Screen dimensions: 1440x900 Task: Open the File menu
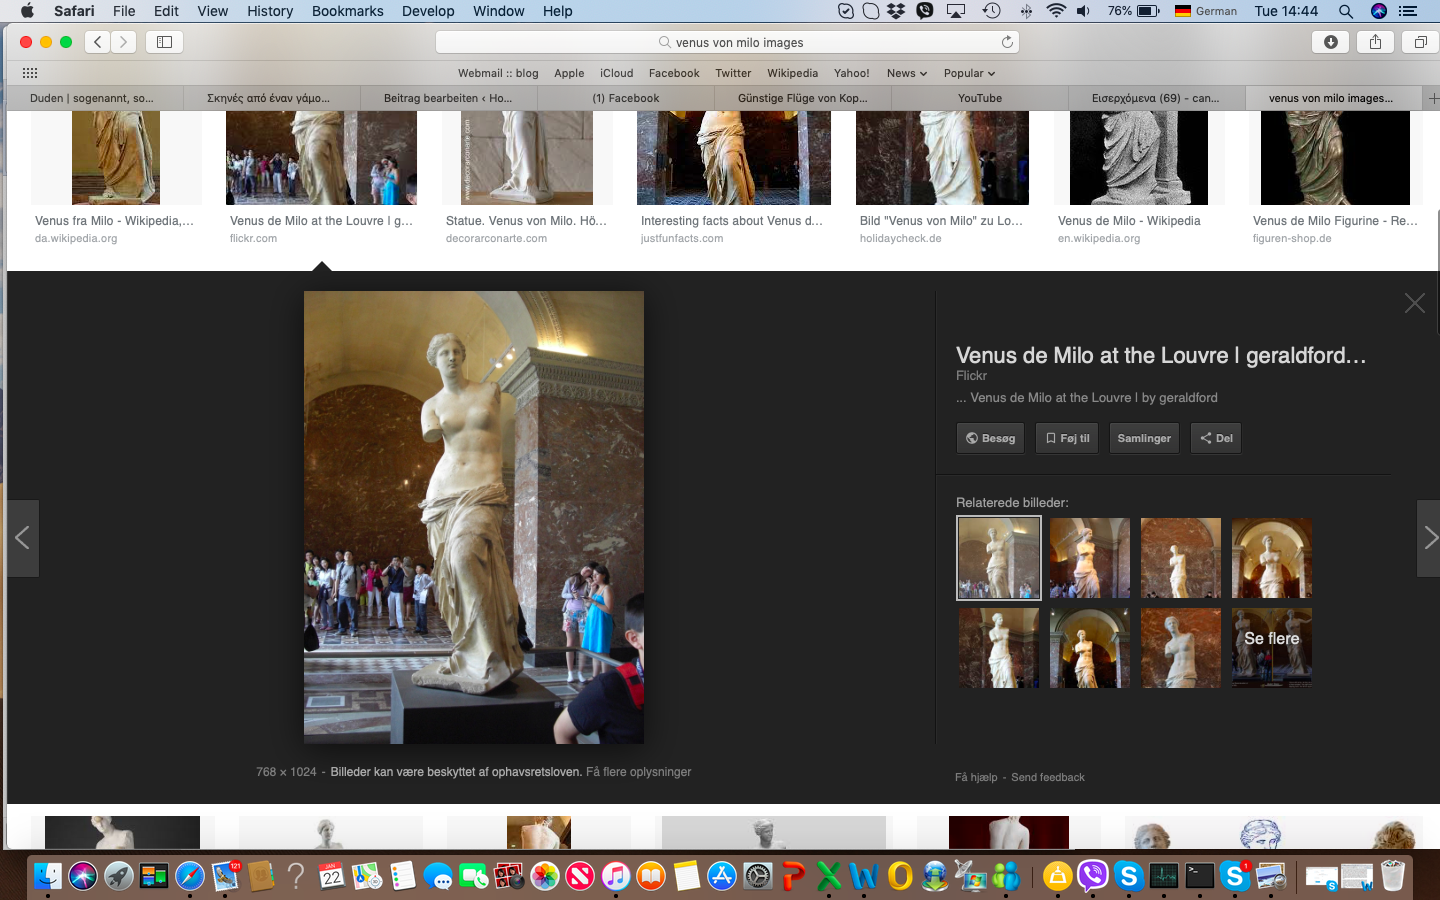point(124,11)
